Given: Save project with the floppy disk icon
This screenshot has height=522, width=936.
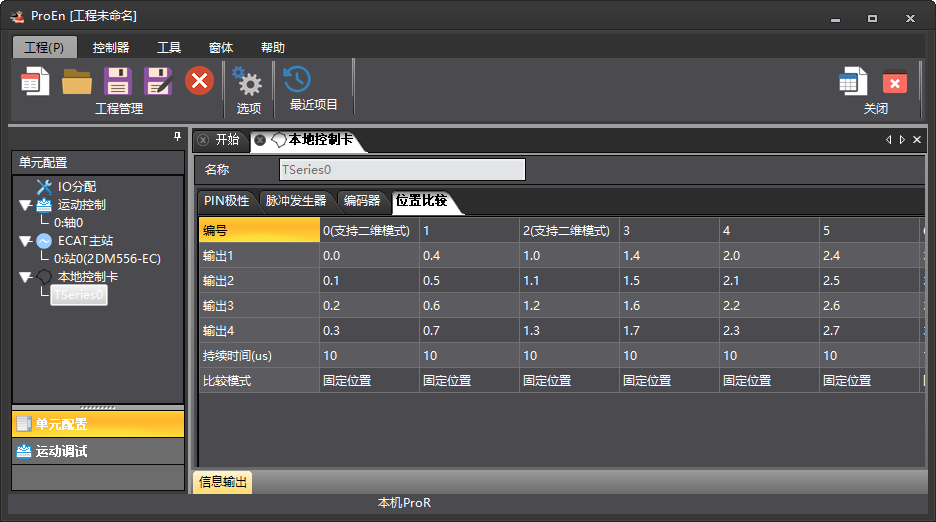Looking at the screenshot, I should [118, 81].
